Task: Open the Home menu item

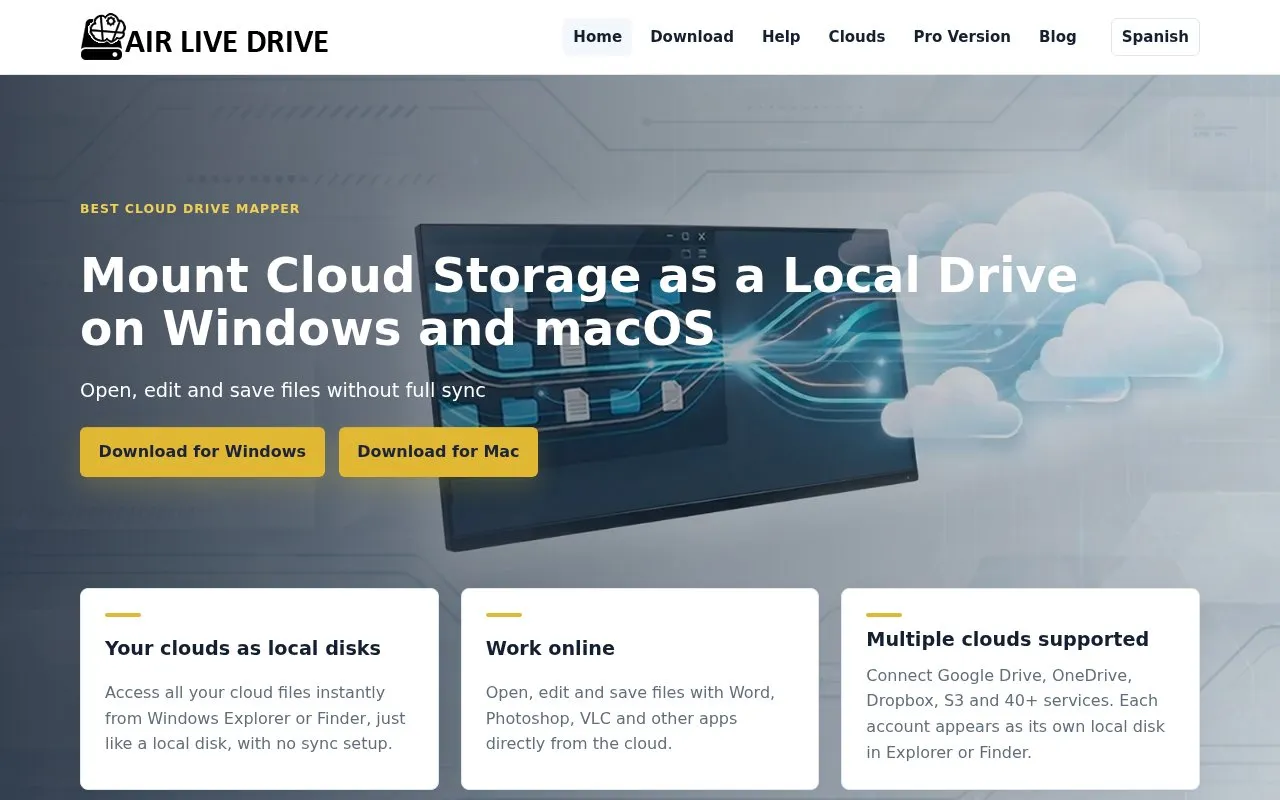Action: [x=597, y=37]
